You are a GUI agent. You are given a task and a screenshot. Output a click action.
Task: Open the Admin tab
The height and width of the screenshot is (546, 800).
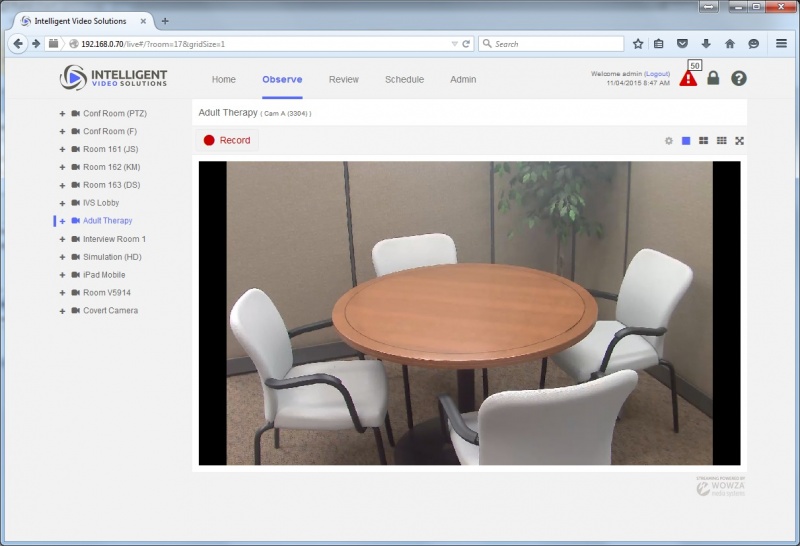(x=463, y=80)
